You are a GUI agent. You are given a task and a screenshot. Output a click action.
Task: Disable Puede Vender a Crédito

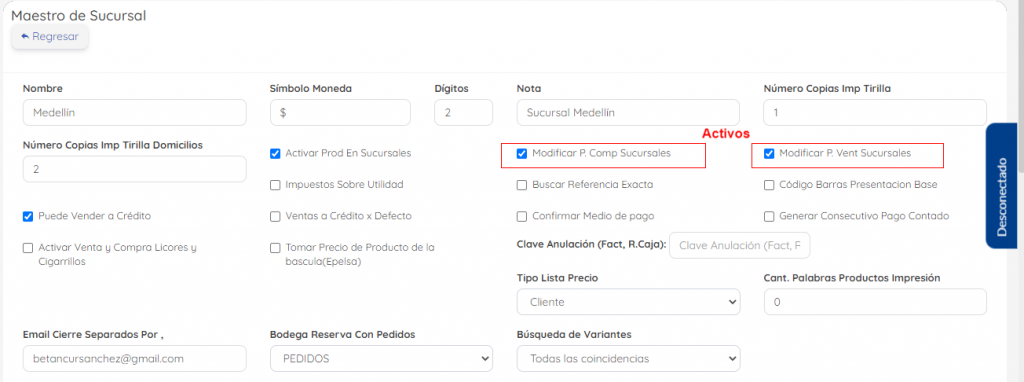[x=28, y=216]
